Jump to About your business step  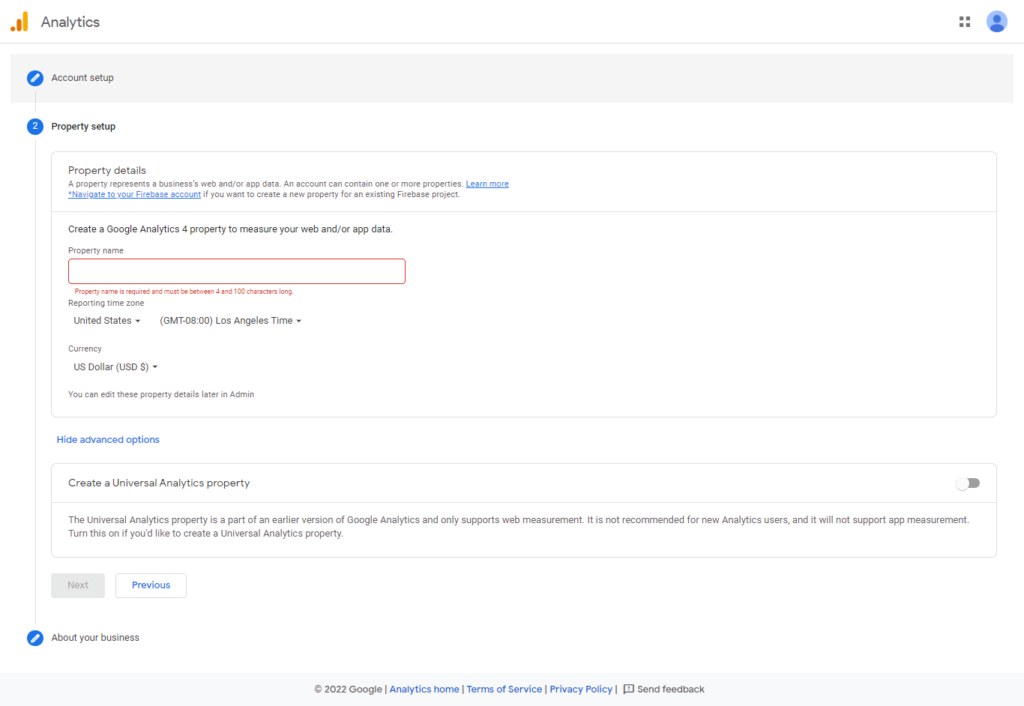[95, 637]
